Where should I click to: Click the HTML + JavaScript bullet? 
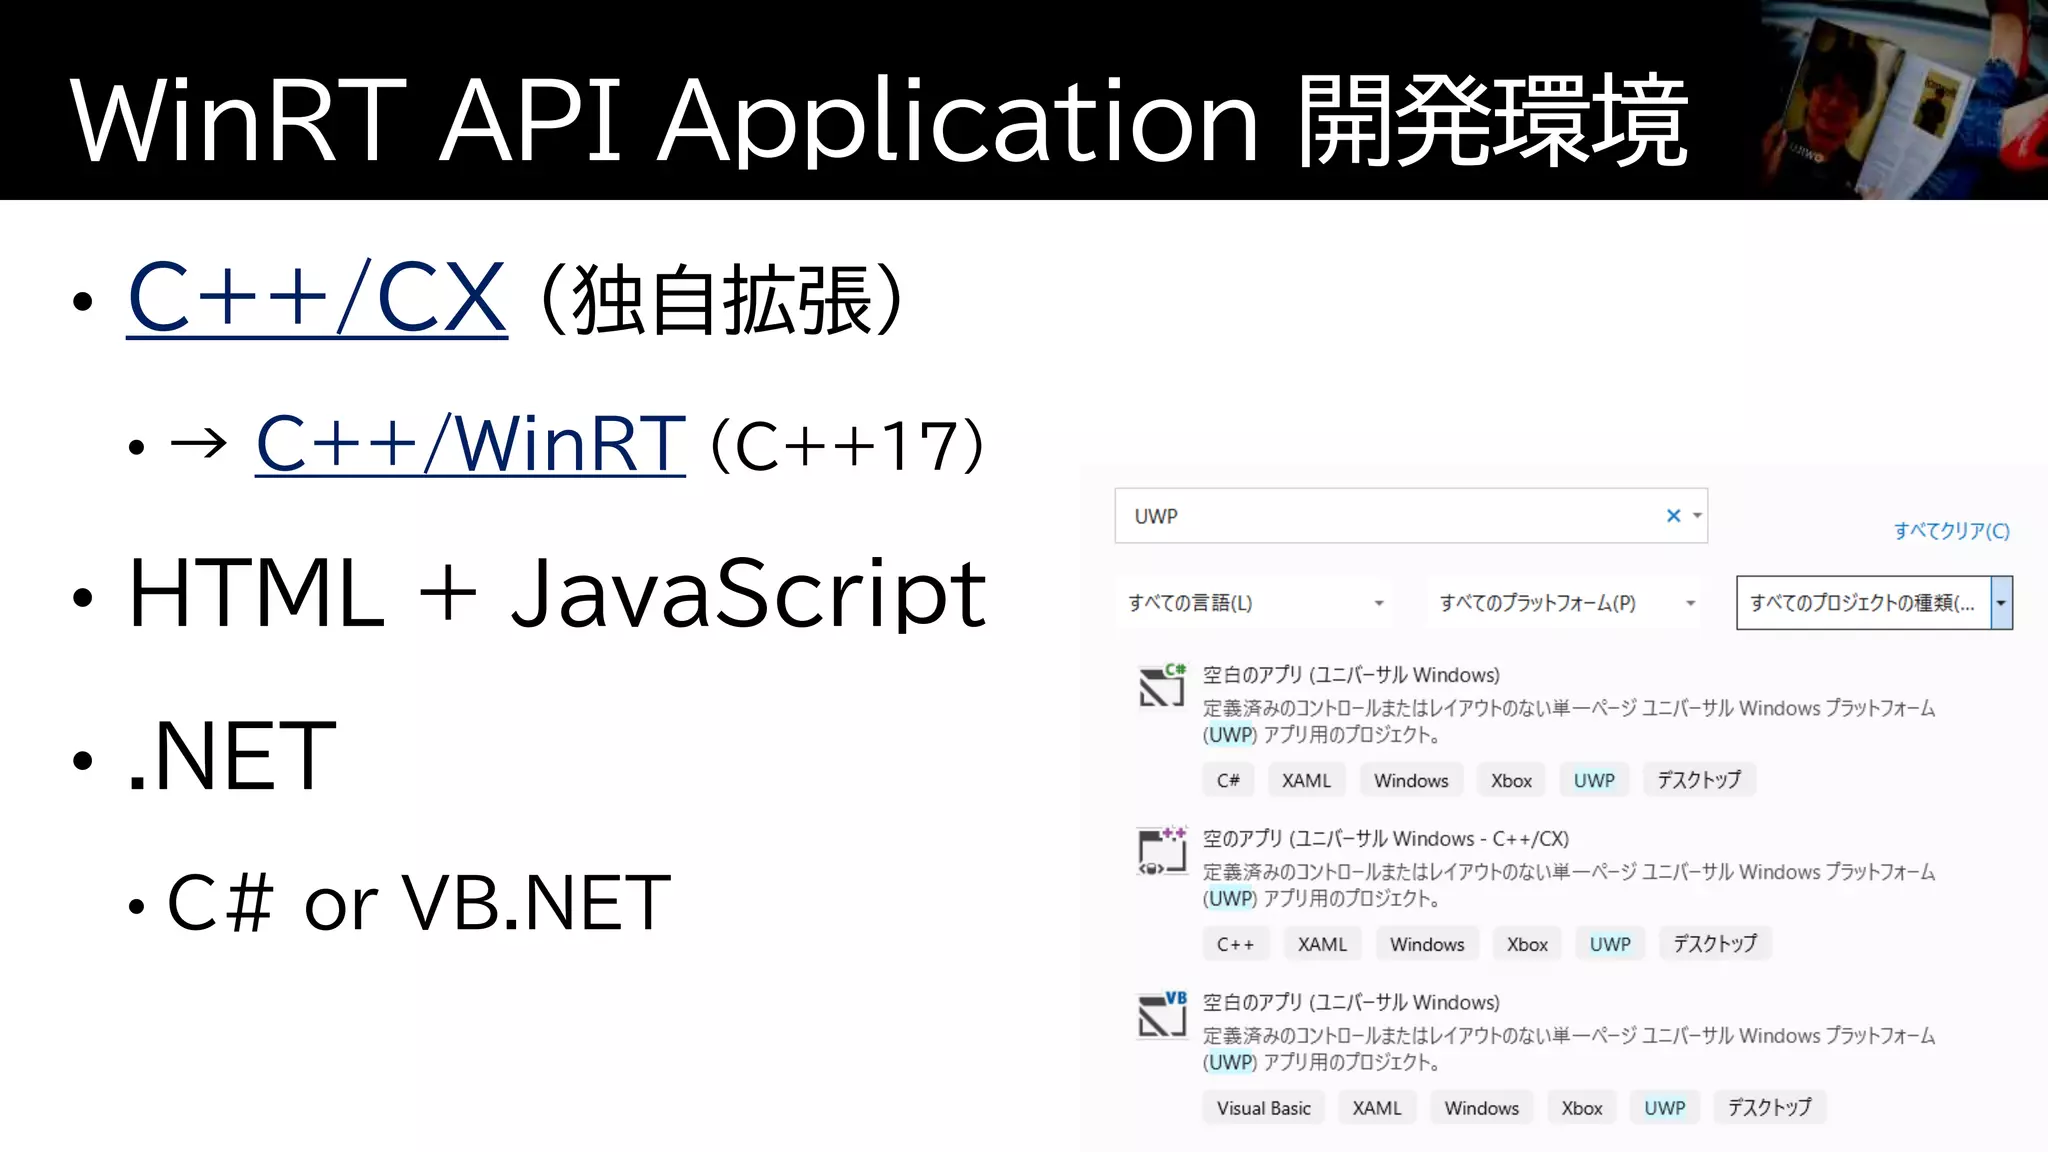[x=558, y=594]
